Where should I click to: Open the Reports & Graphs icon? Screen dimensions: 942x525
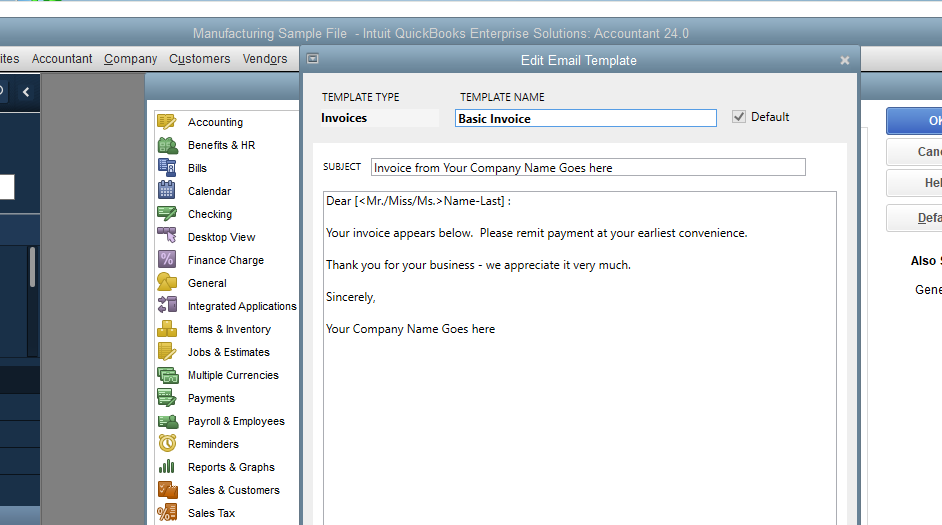pyautogui.click(x=166, y=466)
